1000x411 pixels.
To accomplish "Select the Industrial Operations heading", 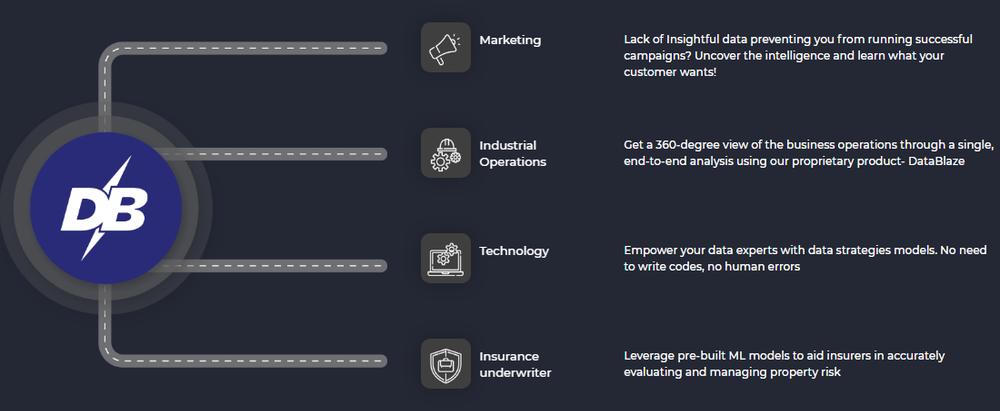I will click(513, 154).
